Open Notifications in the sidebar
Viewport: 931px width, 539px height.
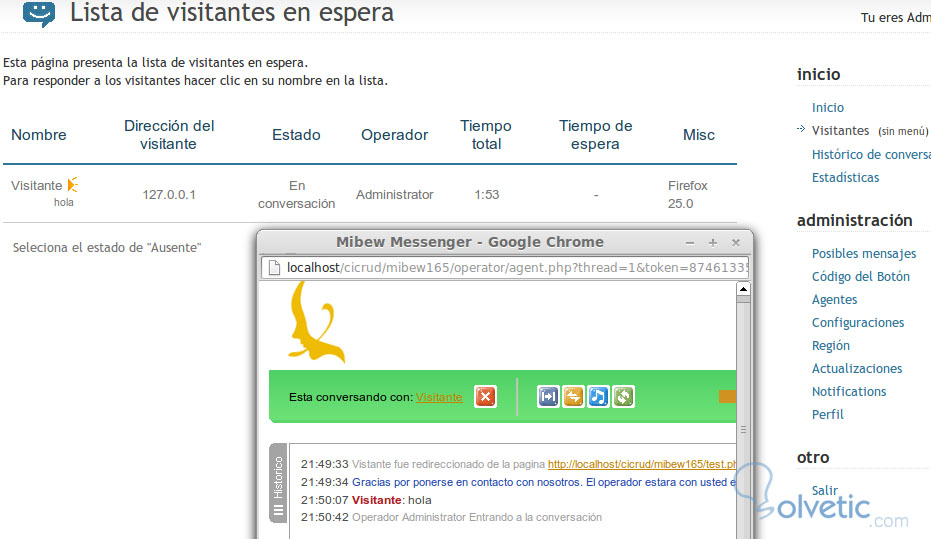[x=849, y=392]
